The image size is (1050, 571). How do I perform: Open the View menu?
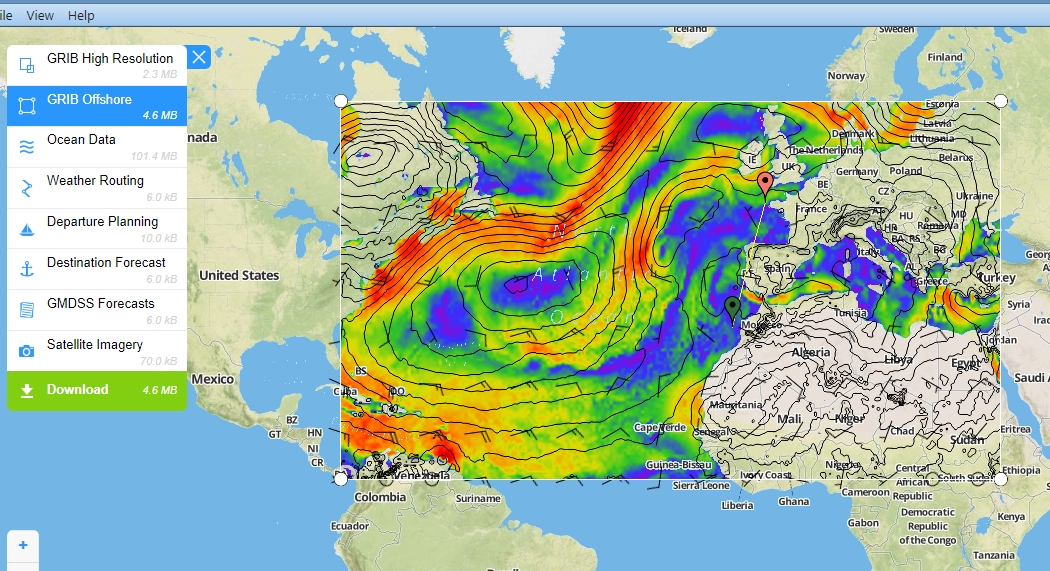(40, 15)
